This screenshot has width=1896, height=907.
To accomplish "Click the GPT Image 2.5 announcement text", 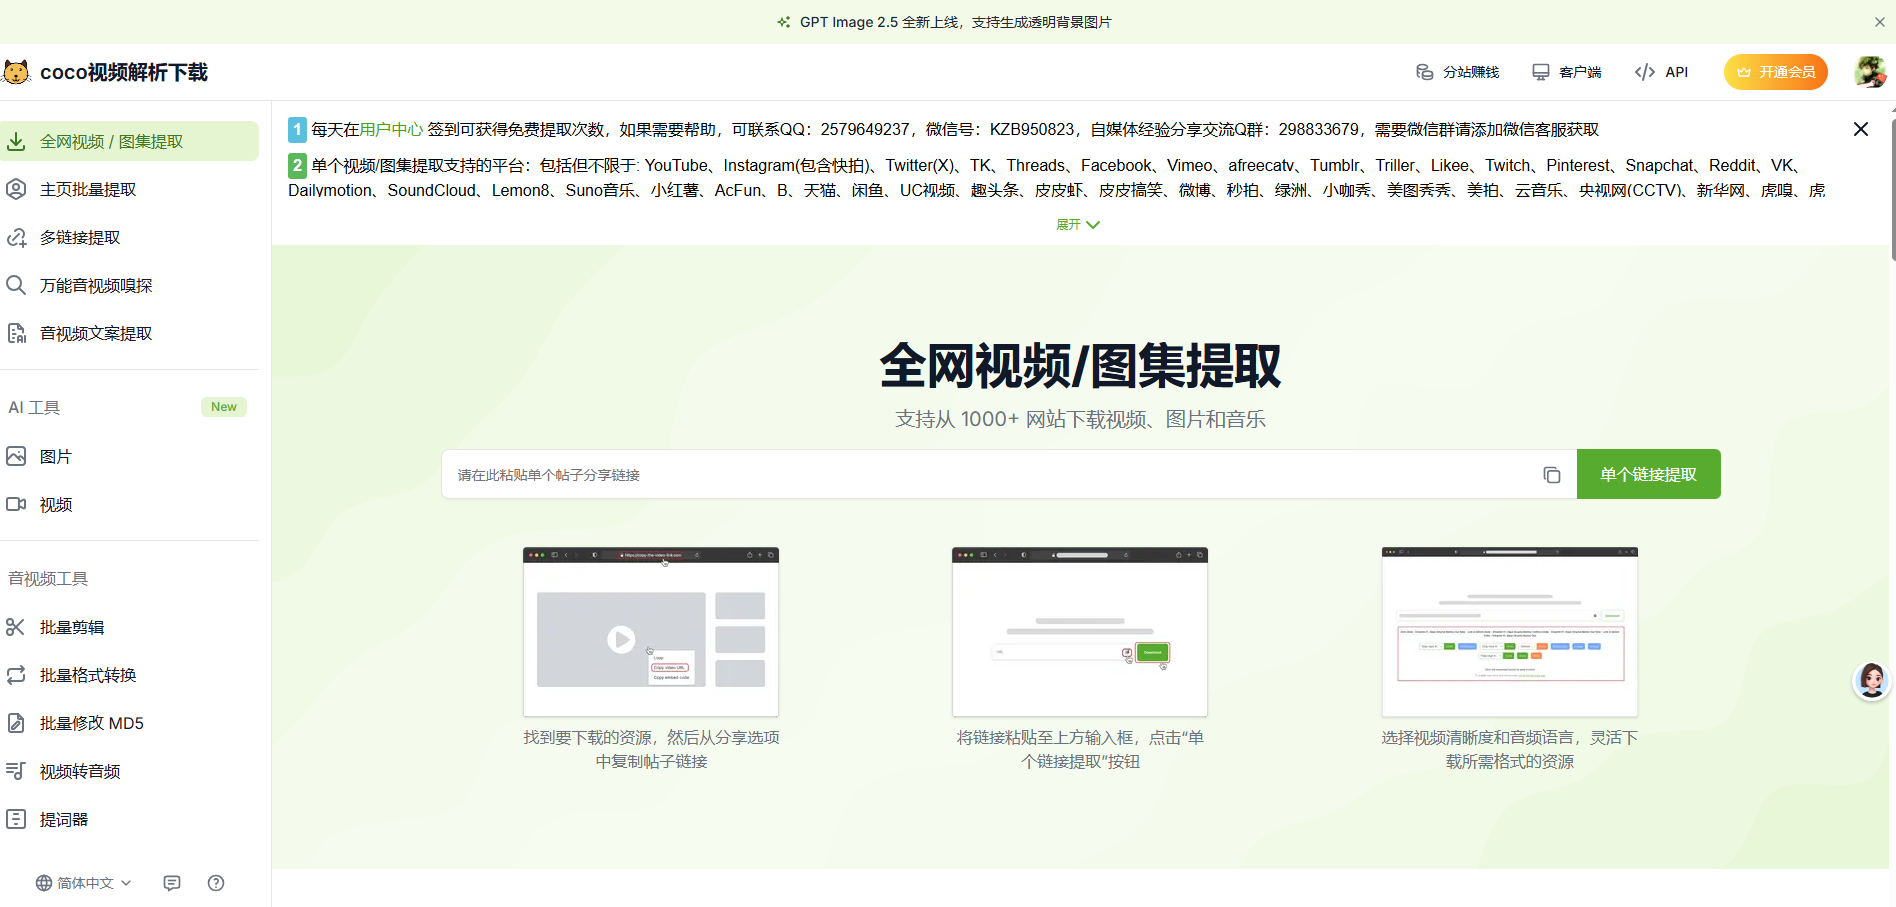I will point(955,22).
